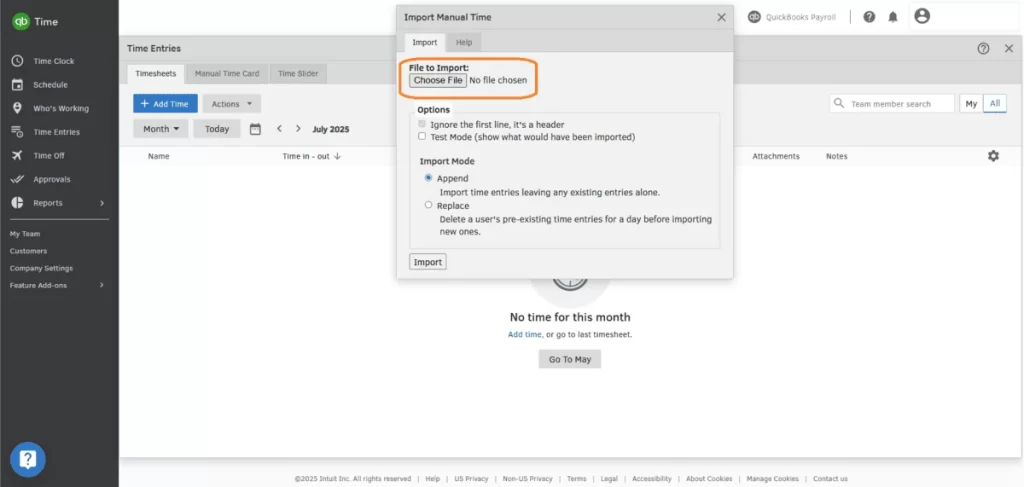Switch to the Manual Time Card tab
This screenshot has width=1024, height=487.
(227, 74)
